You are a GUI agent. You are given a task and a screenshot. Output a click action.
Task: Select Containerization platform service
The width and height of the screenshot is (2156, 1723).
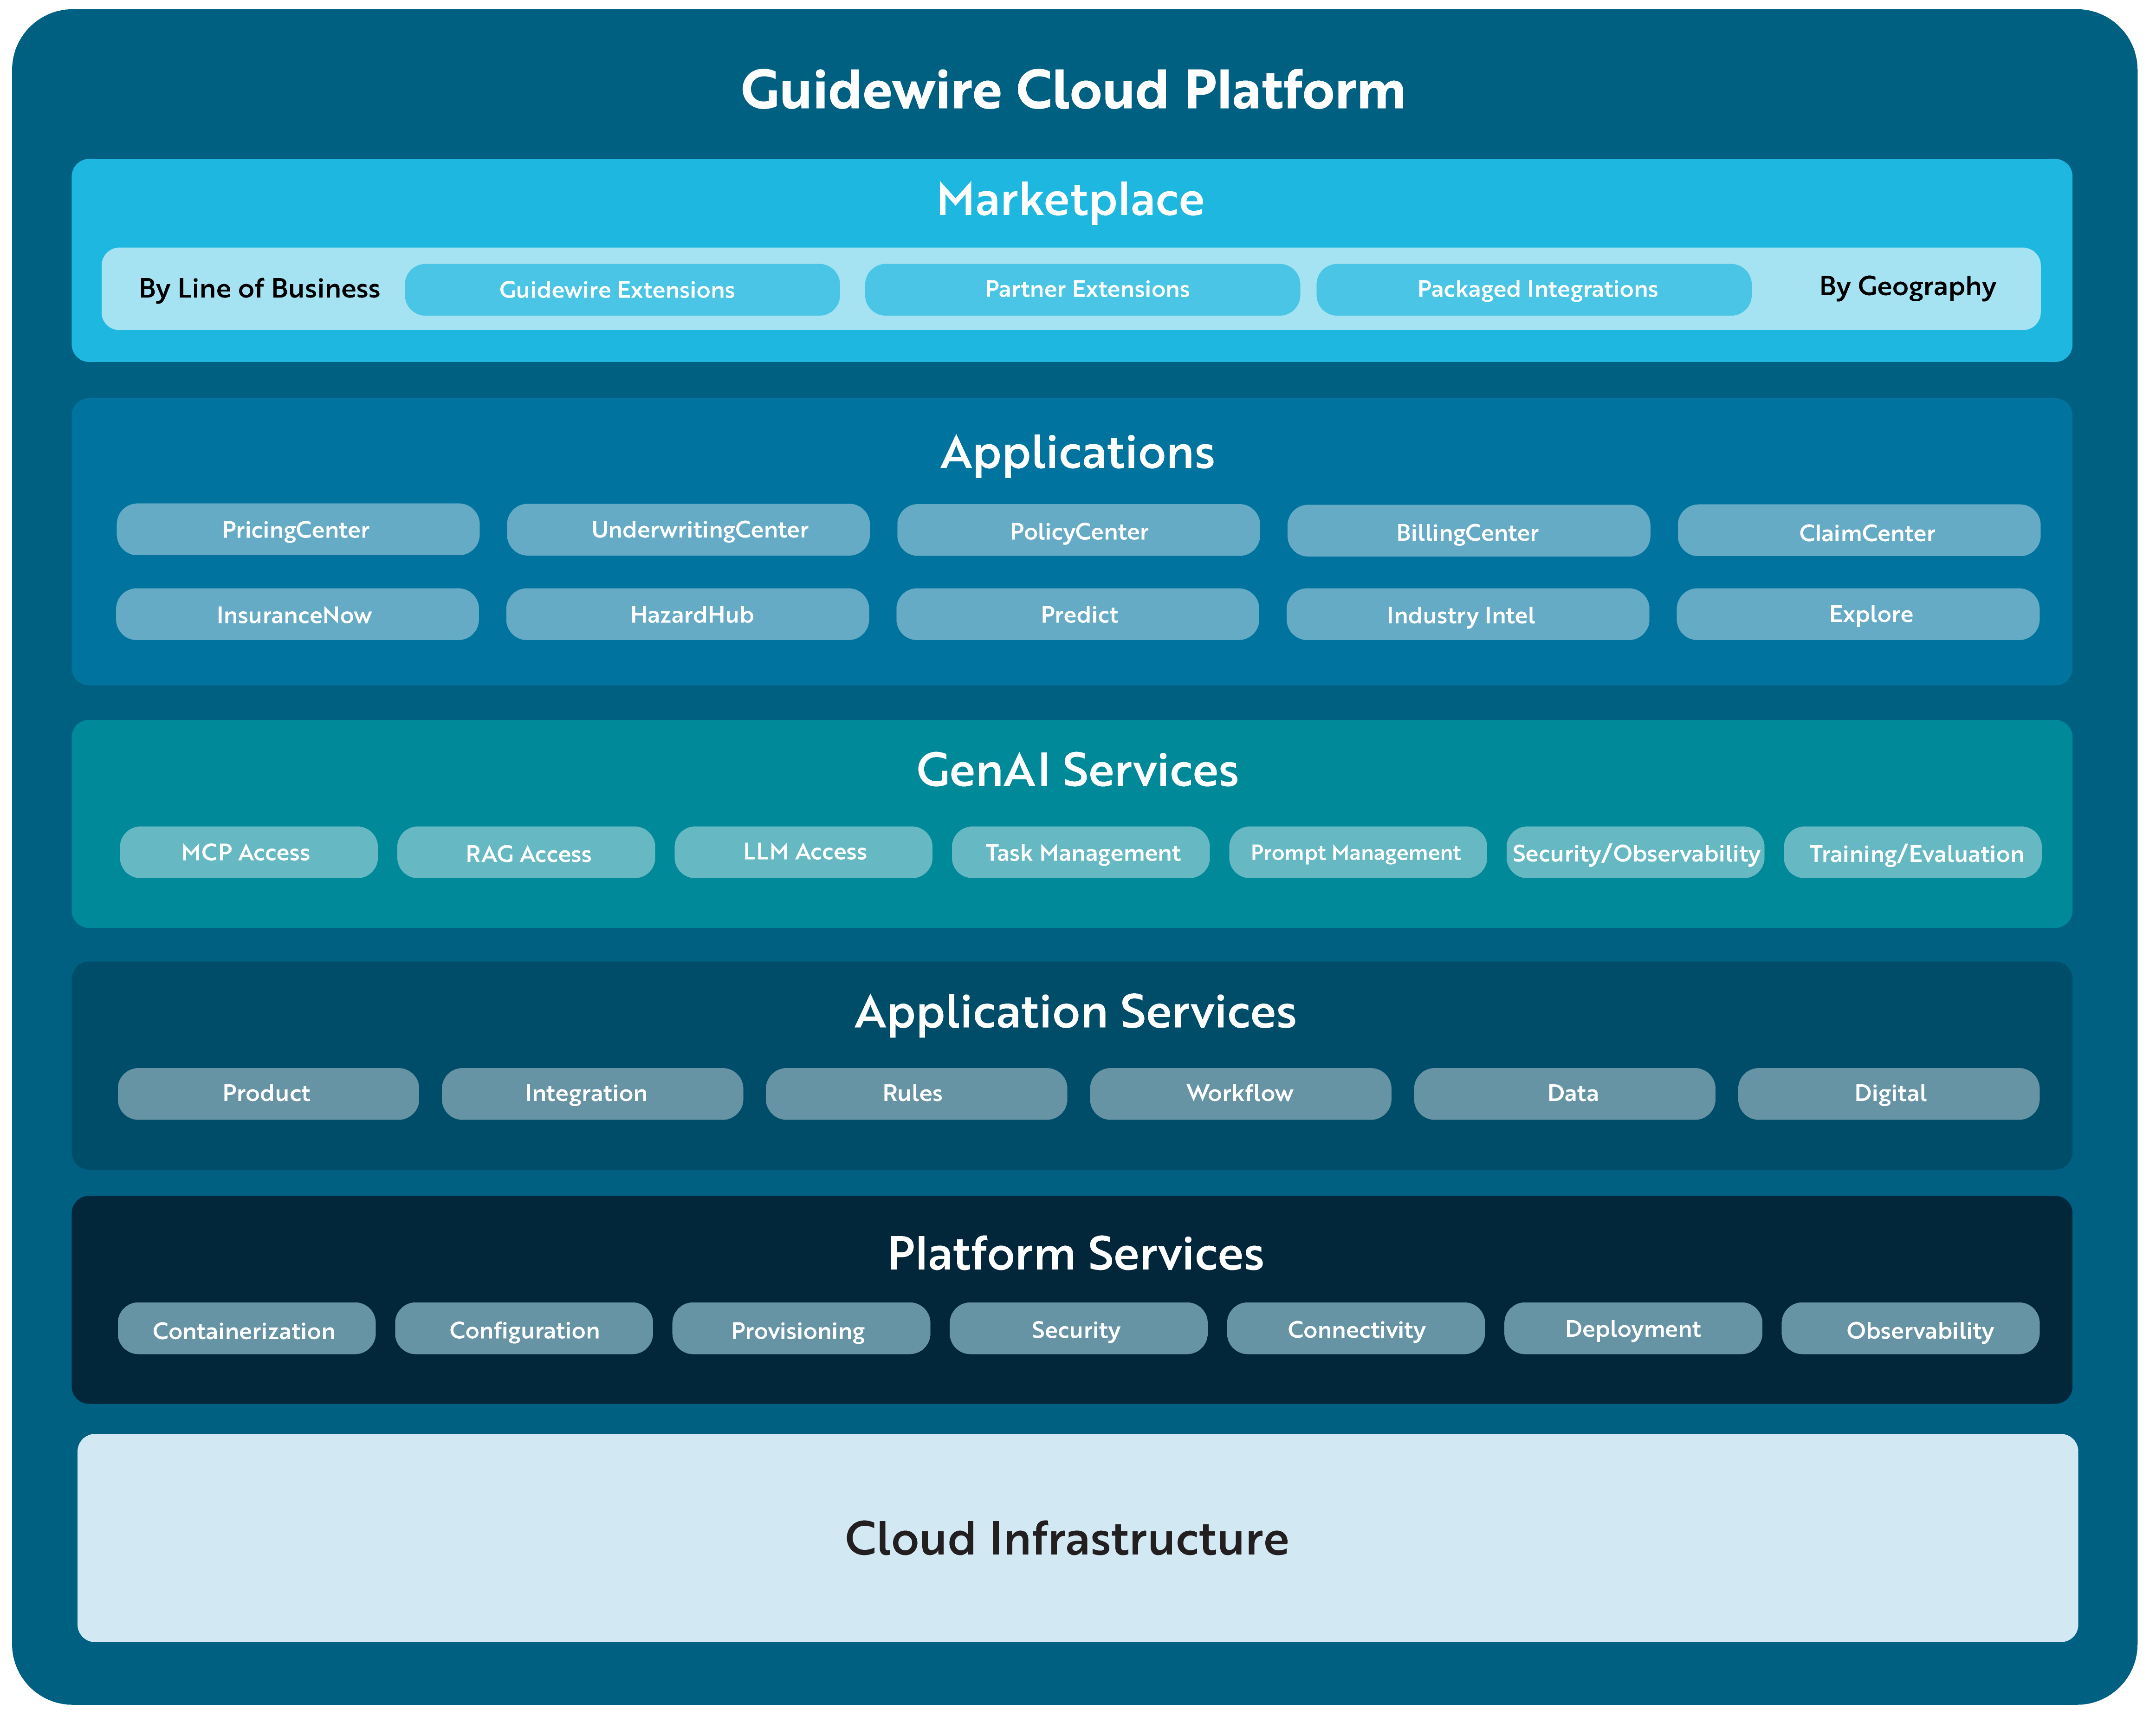click(x=246, y=1328)
